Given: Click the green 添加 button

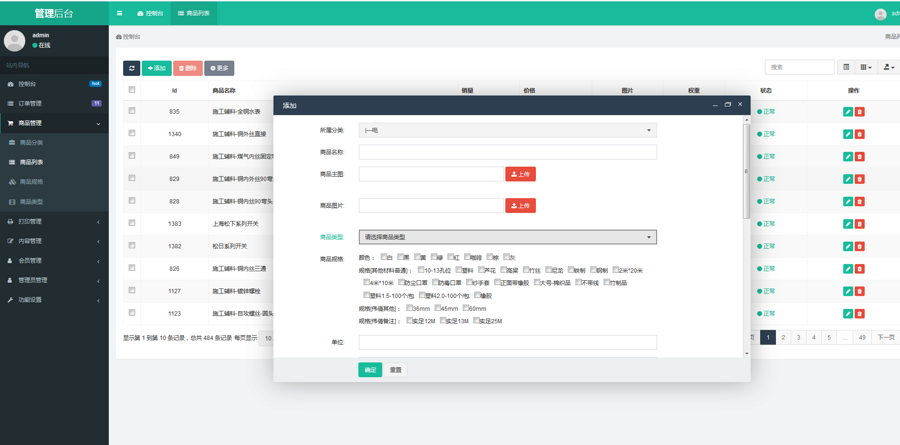Looking at the screenshot, I should (x=157, y=68).
